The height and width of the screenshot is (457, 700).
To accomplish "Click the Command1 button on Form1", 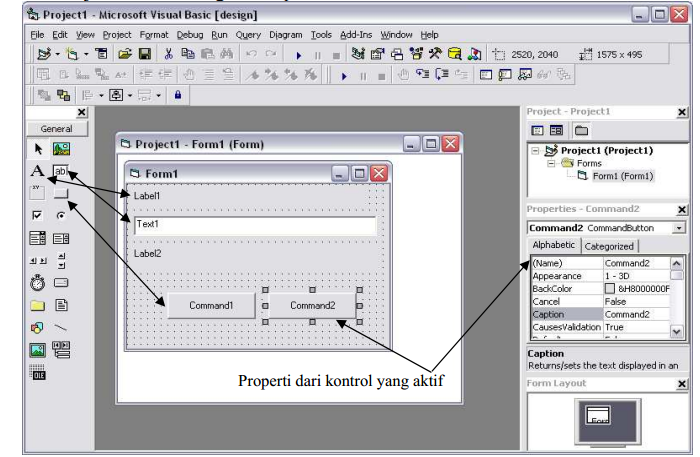I will point(211,306).
